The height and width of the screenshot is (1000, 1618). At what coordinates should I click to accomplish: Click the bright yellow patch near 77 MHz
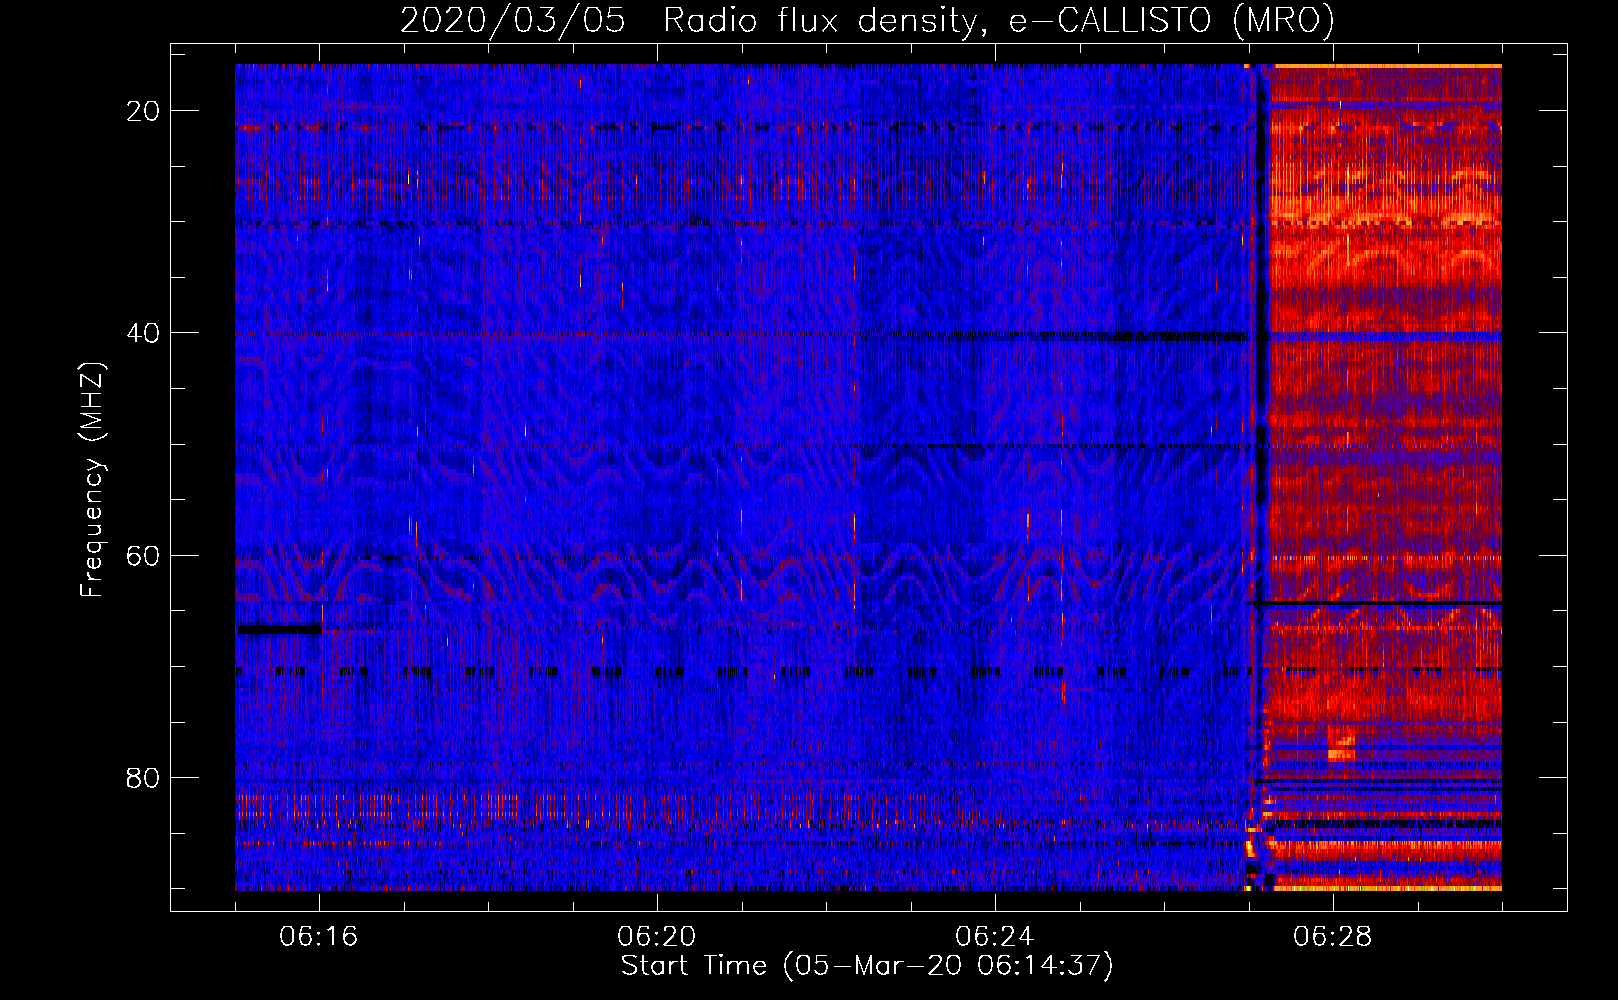coord(1341,746)
